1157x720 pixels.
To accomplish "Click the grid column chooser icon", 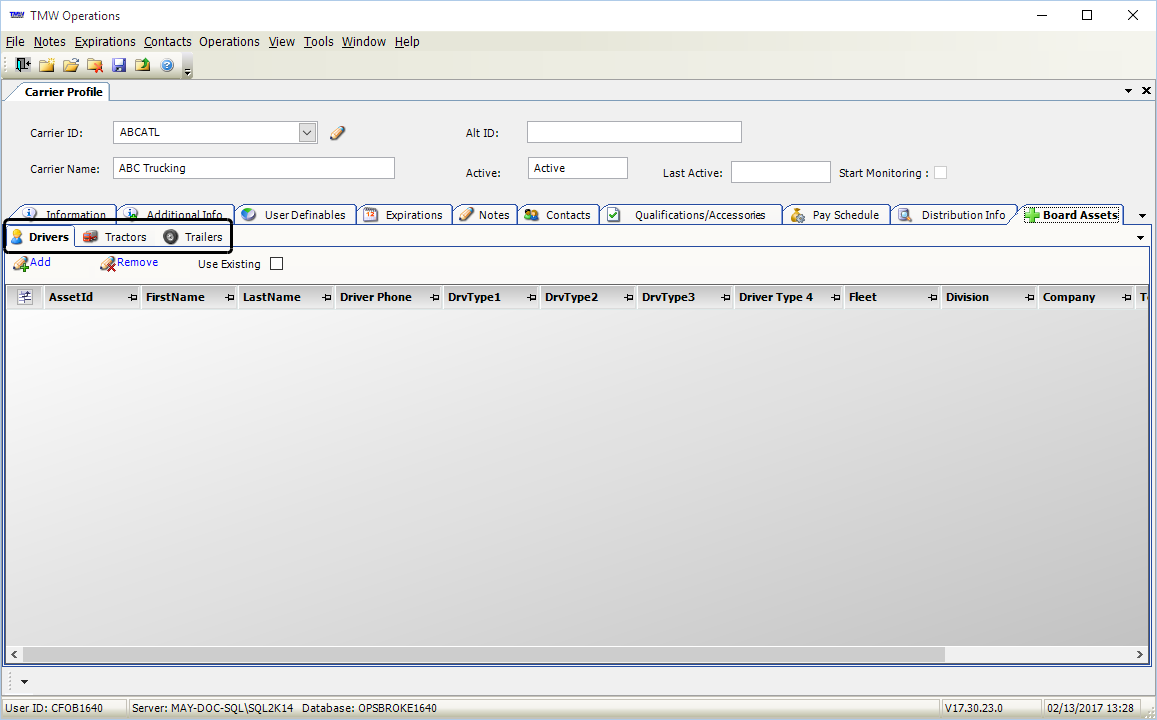I will (25, 297).
